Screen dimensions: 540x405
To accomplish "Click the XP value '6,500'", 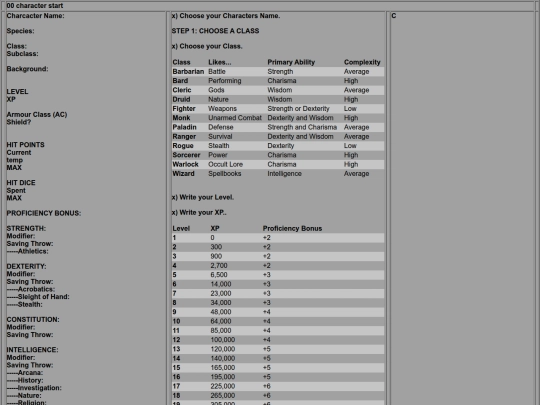I will pyautogui.click(x=219, y=275).
